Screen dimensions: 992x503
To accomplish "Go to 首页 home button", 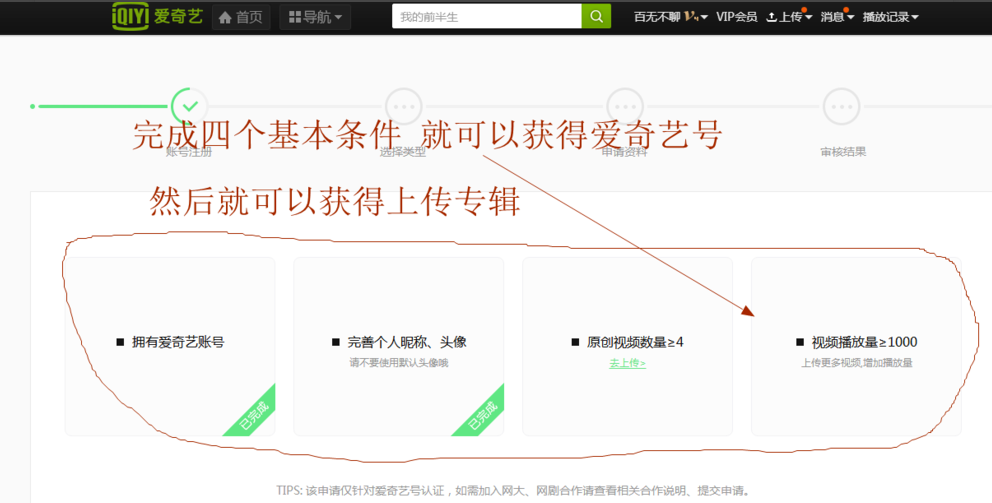I will pyautogui.click(x=241, y=17).
